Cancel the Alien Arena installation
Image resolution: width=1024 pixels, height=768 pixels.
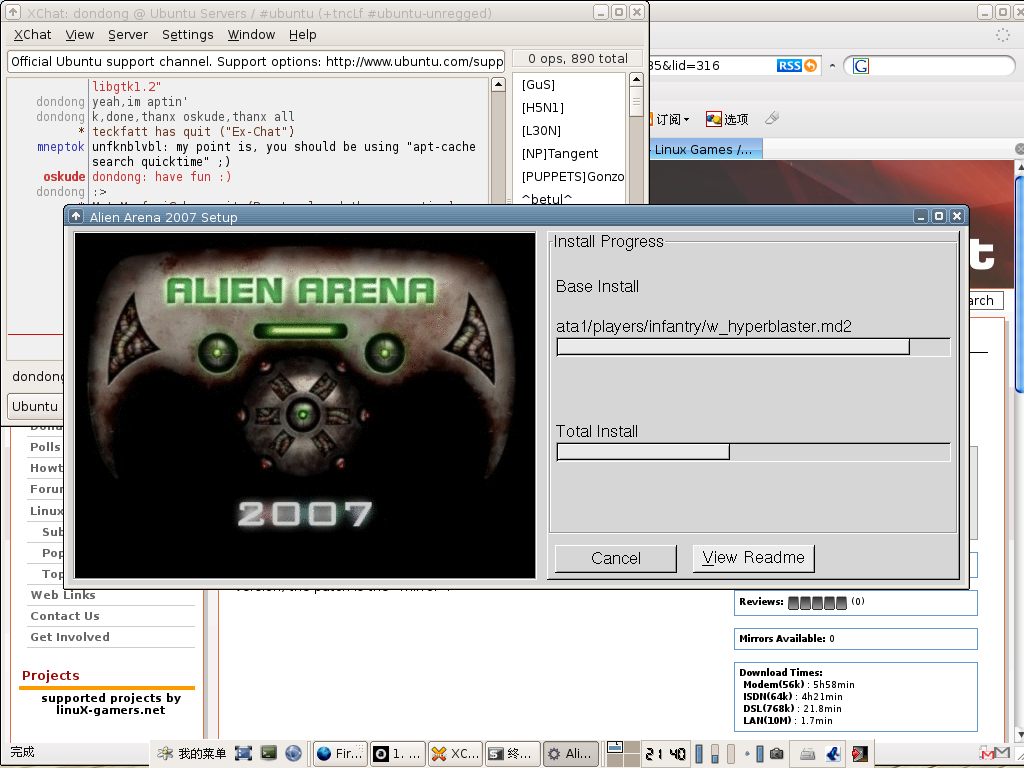616,558
